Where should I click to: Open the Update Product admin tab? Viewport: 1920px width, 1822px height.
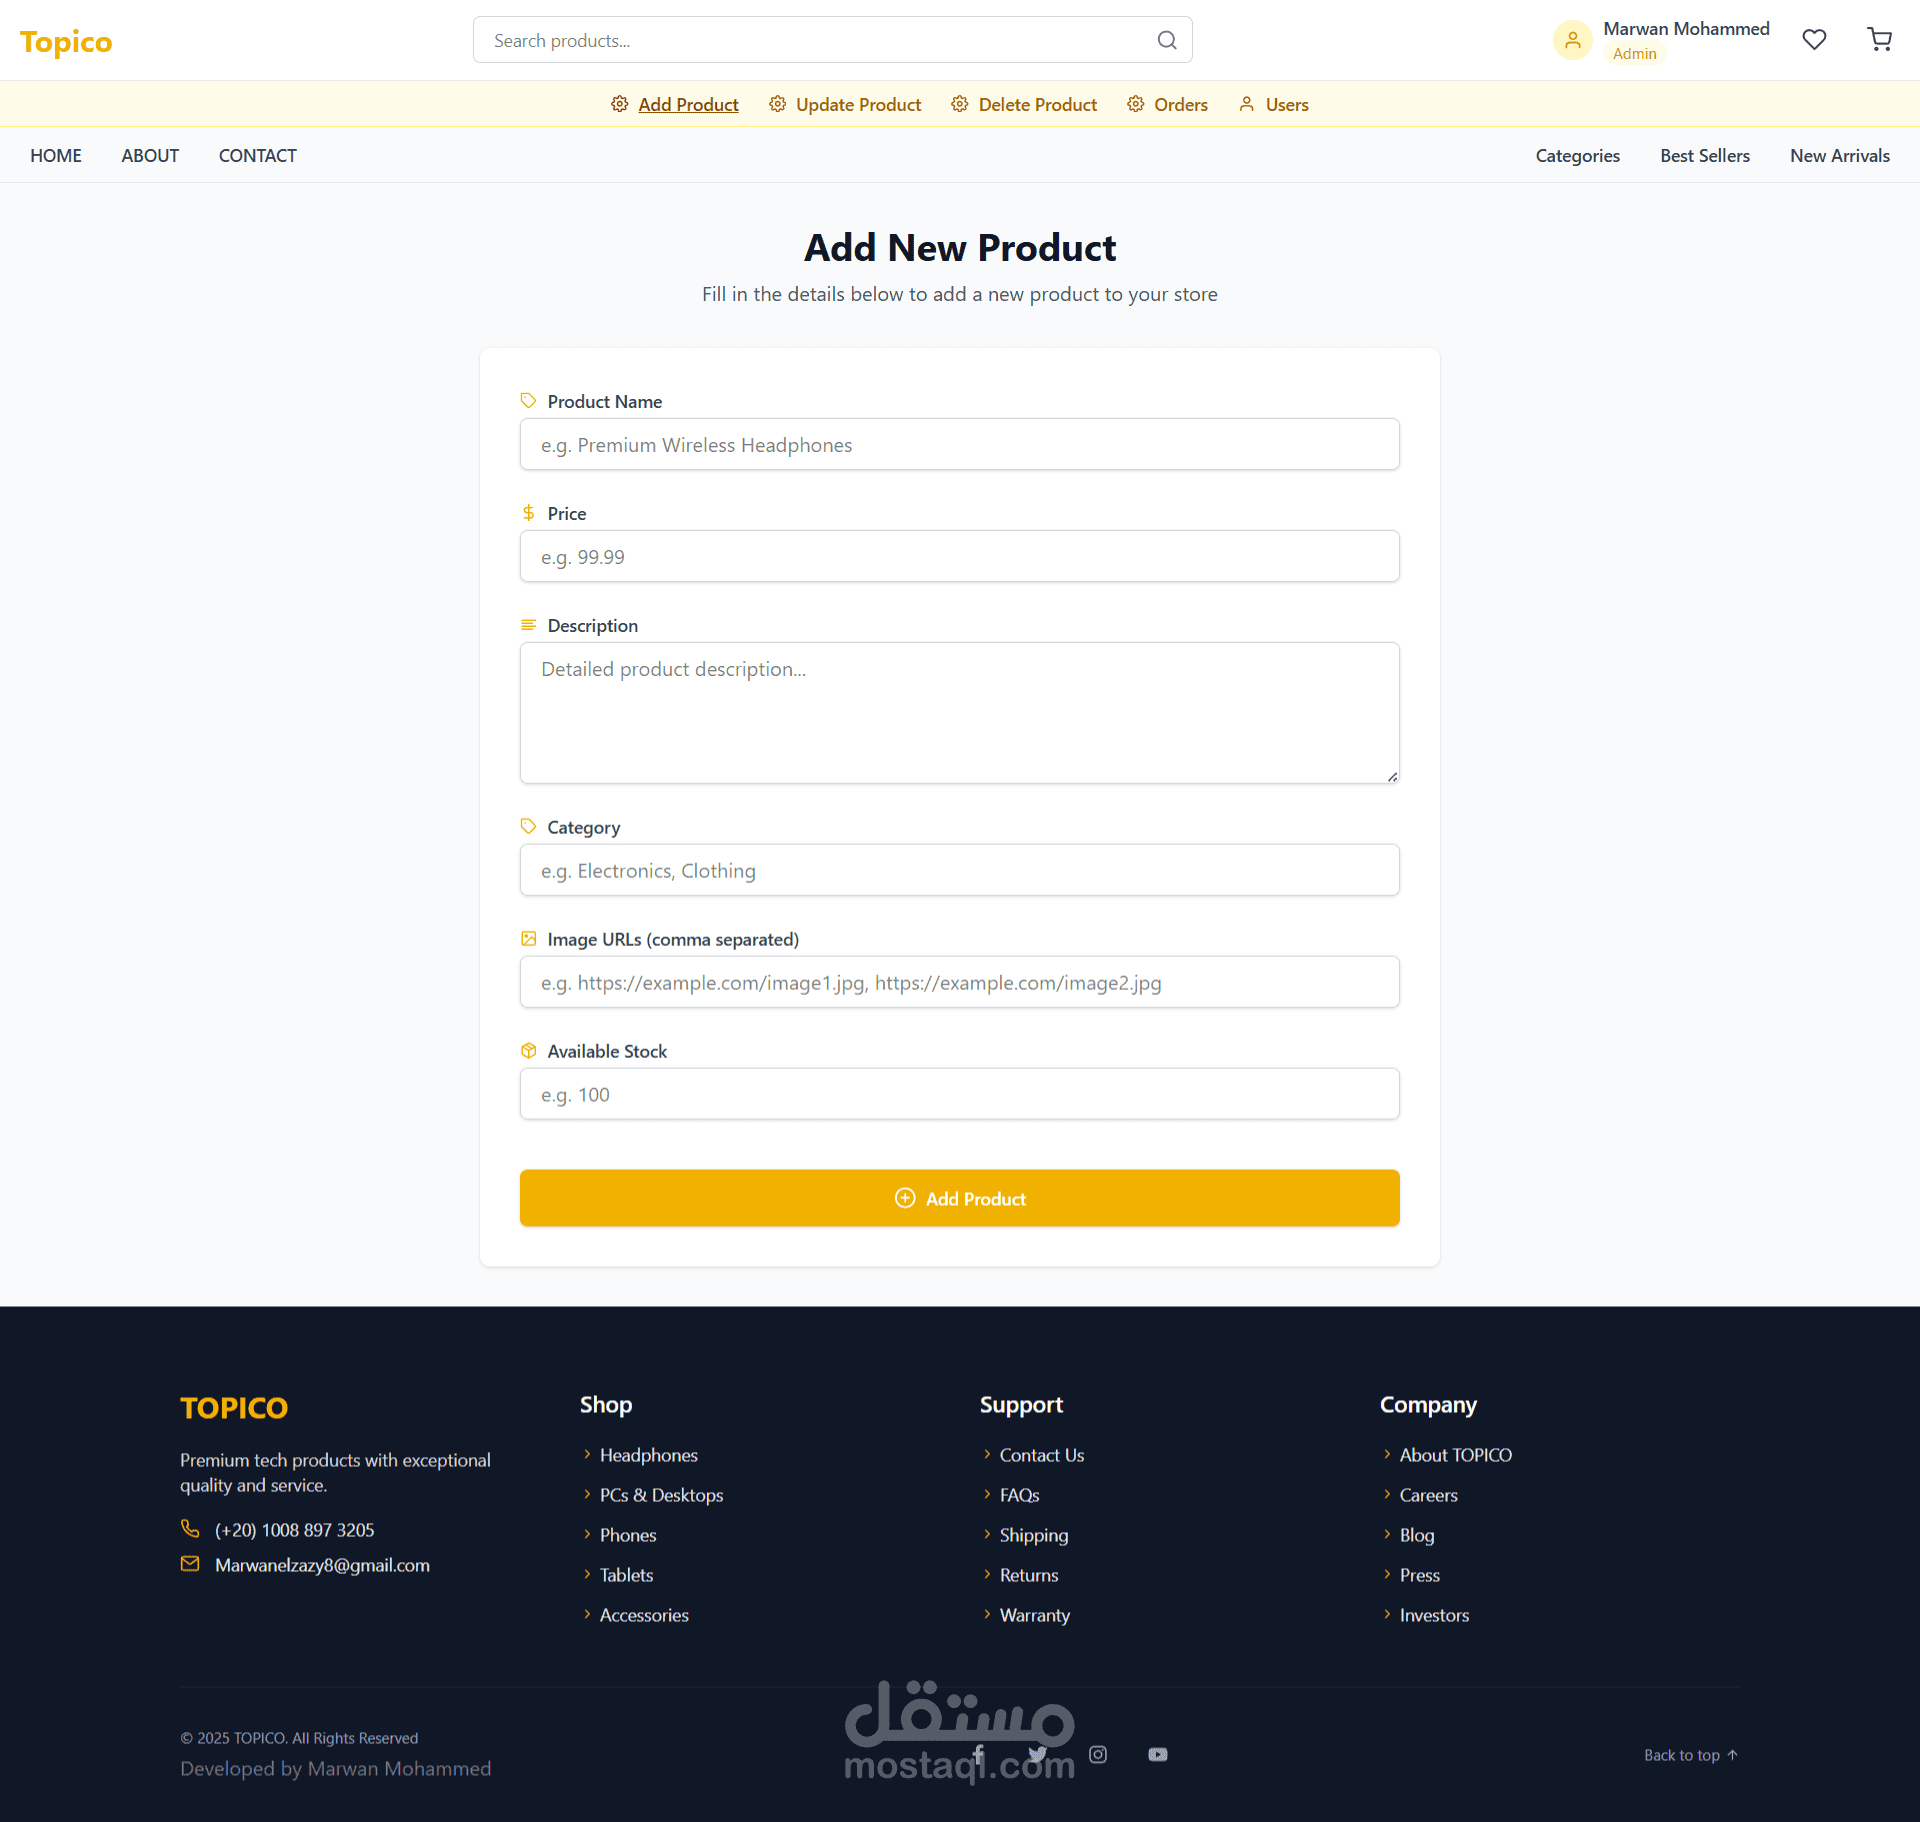point(858,104)
